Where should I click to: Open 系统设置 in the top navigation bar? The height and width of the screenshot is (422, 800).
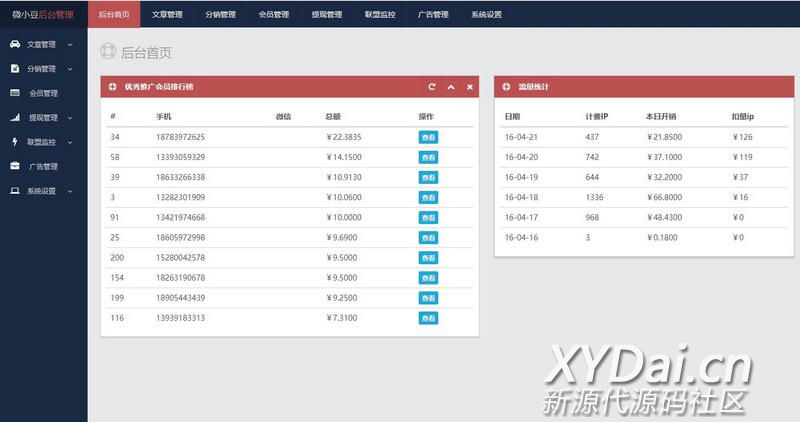click(487, 14)
